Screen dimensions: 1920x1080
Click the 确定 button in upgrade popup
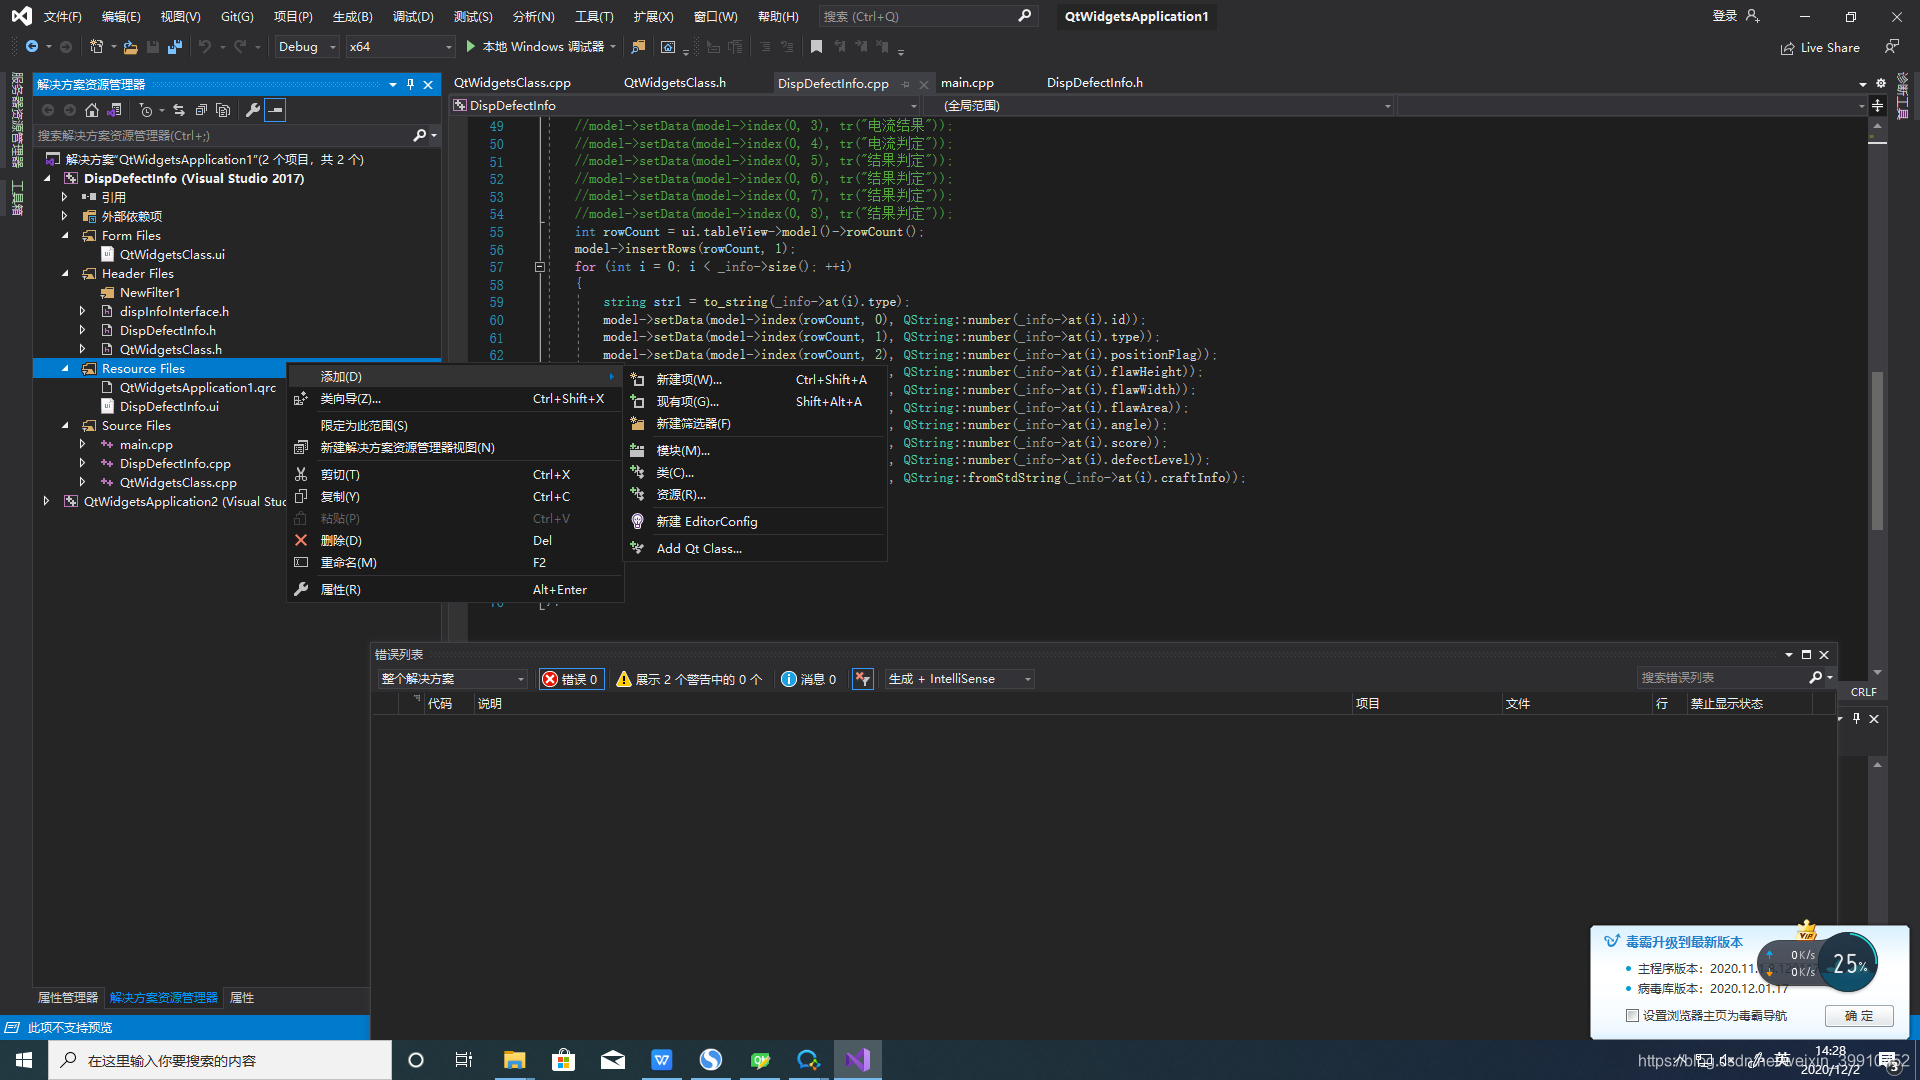pos(1858,1015)
